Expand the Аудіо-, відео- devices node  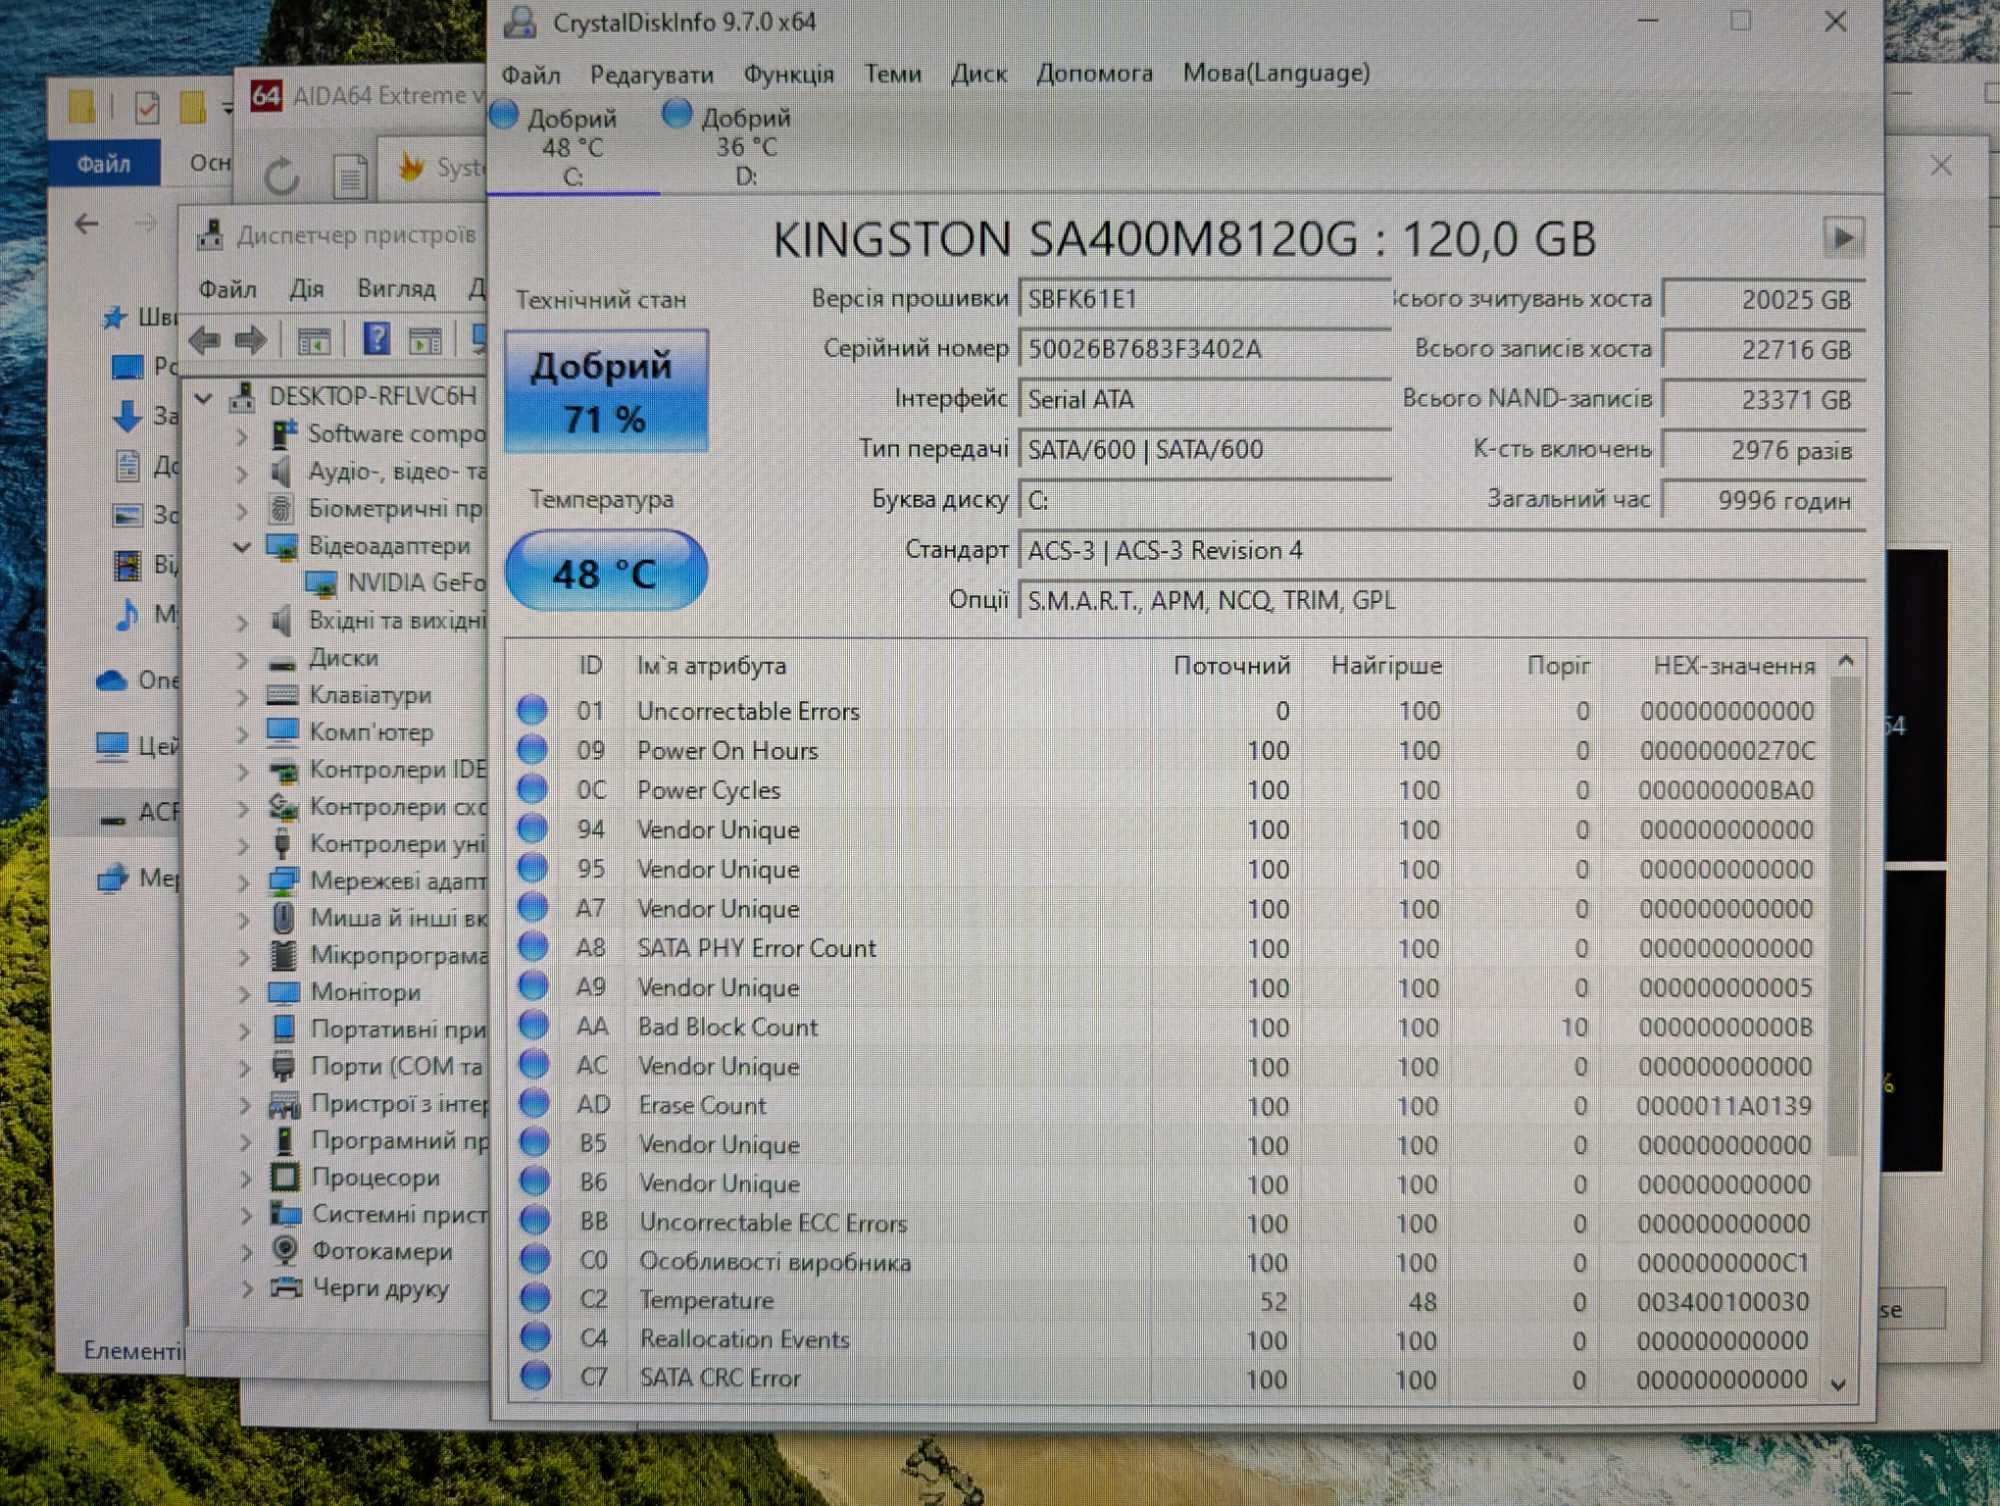(x=242, y=473)
